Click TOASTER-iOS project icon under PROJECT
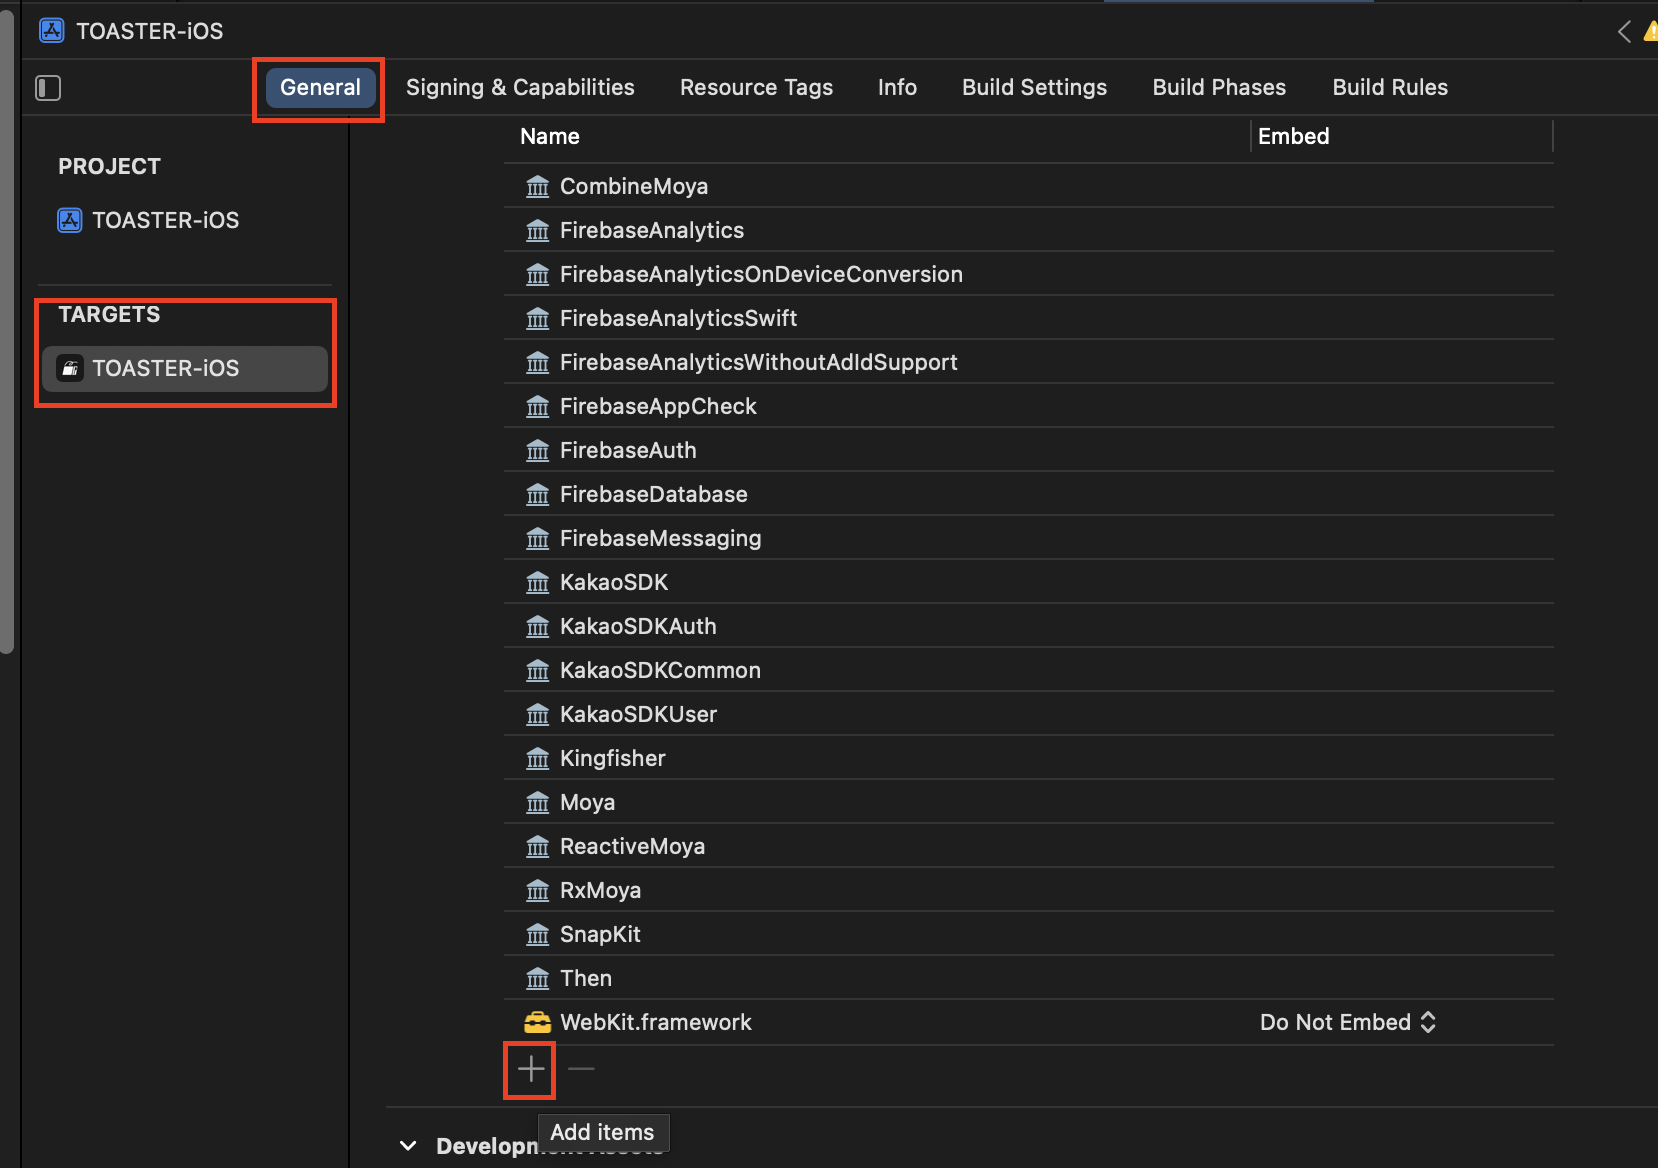 pyautogui.click(x=70, y=220)
